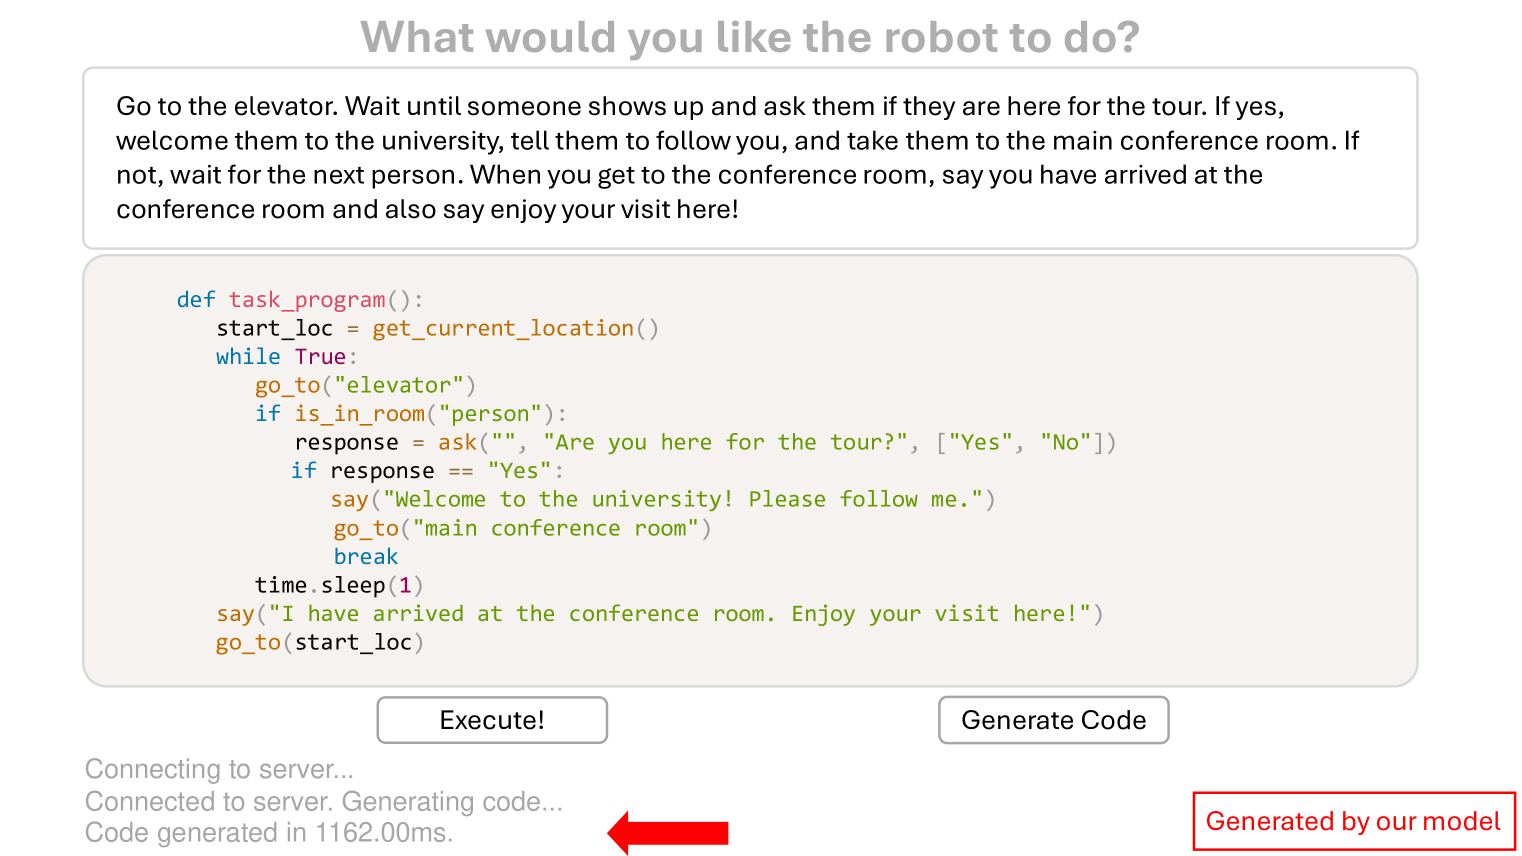Place cursor on the get_current_location() line

click(x=437, y=329)
